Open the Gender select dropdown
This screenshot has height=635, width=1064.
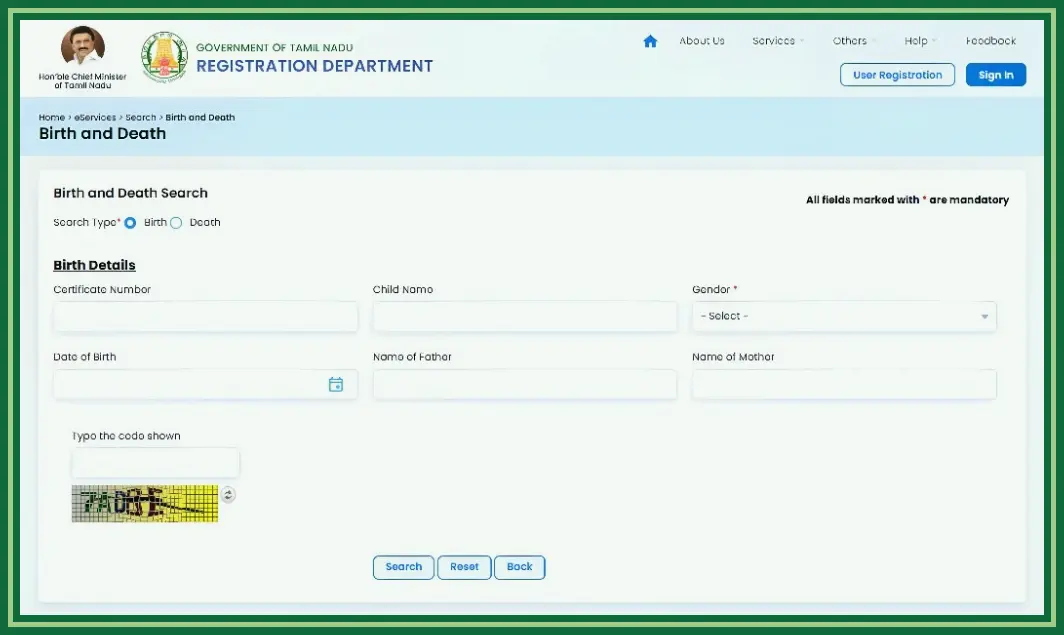tap(844, 317)
